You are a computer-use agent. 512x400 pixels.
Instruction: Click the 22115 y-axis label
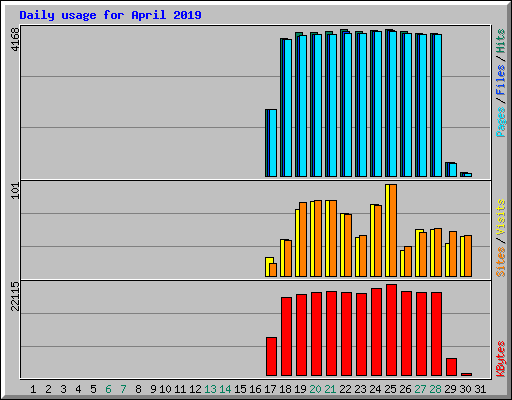15,296
